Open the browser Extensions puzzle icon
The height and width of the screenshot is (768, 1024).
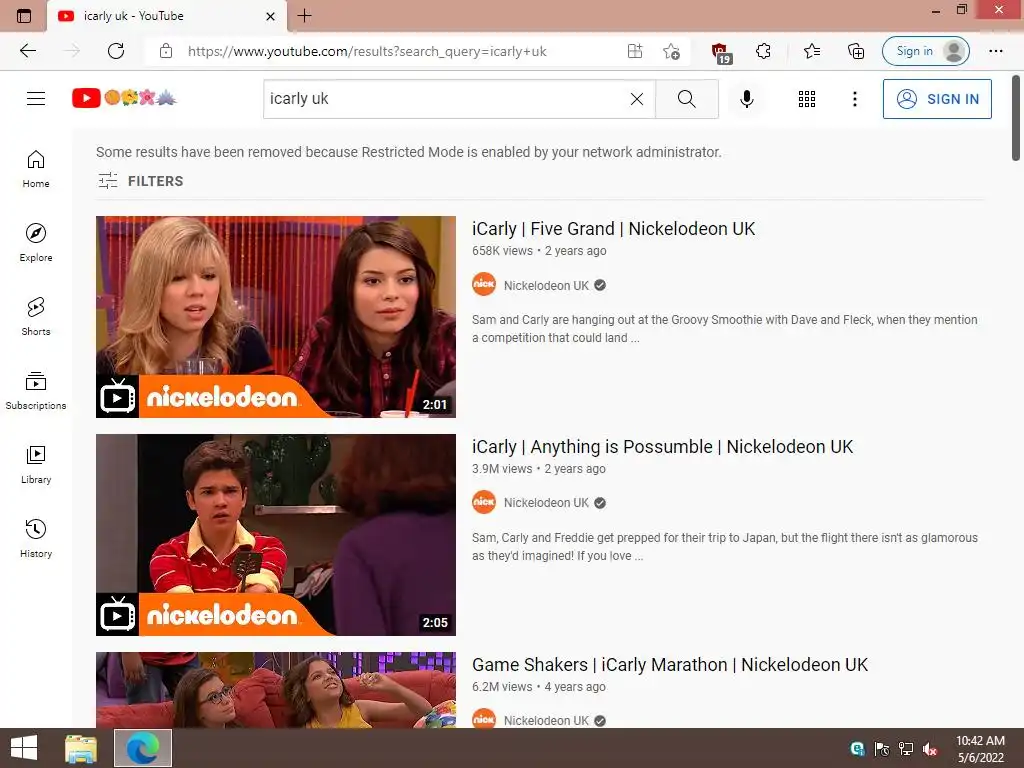(763, 51)
